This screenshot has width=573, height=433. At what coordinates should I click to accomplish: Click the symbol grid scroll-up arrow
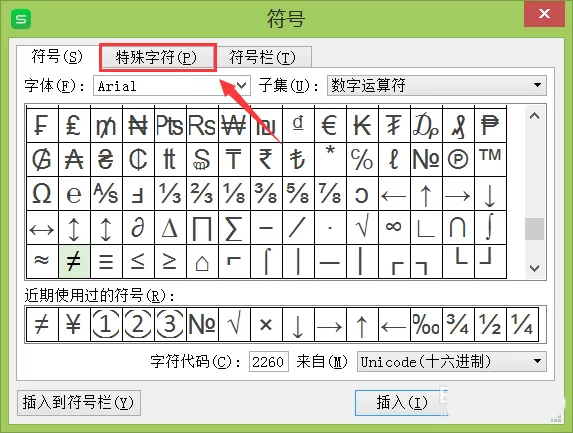click(535, 116)
